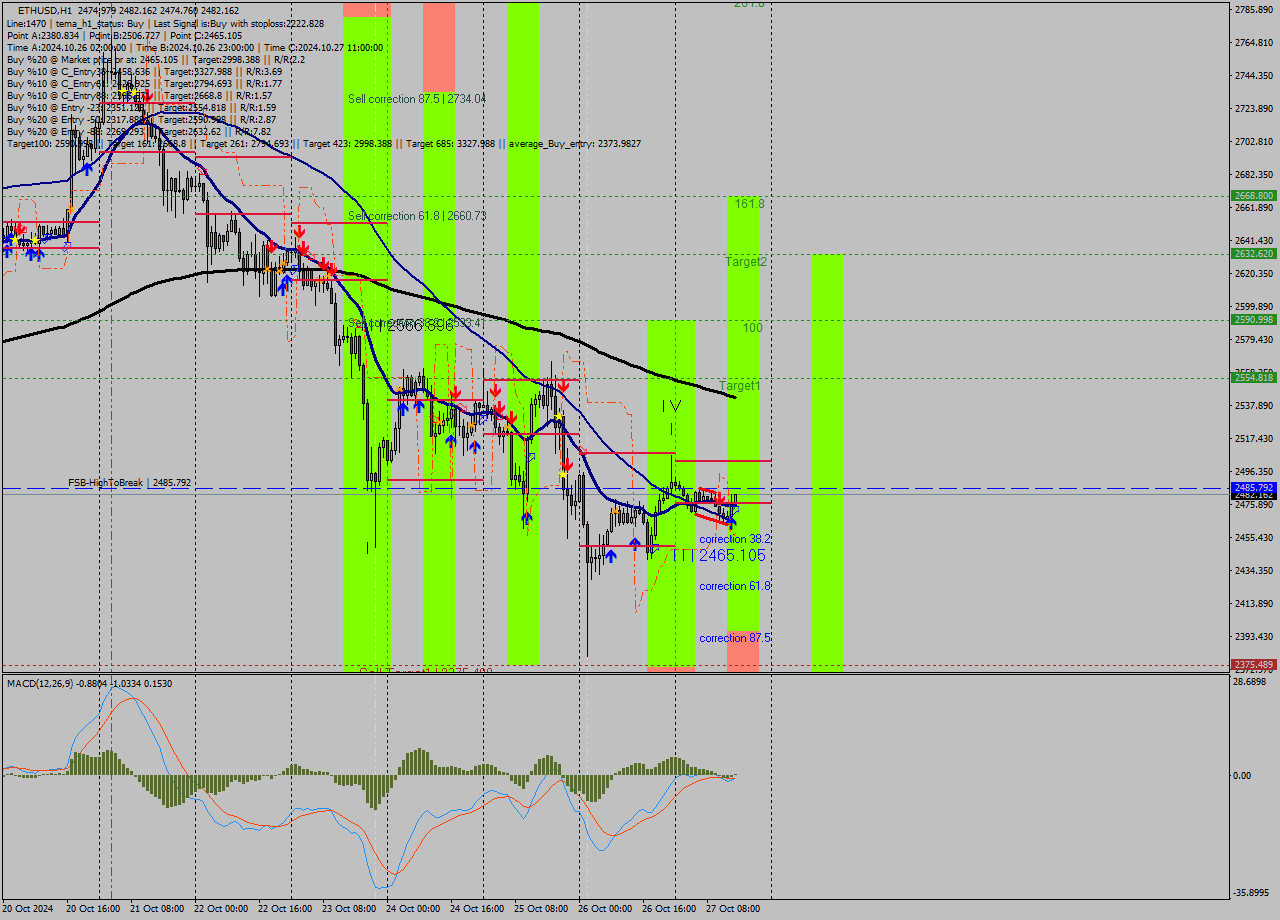The height and width of the screenshot is (920, 1280).
Task: Click the 'correction 61.8' label
Action: point(734,586)
